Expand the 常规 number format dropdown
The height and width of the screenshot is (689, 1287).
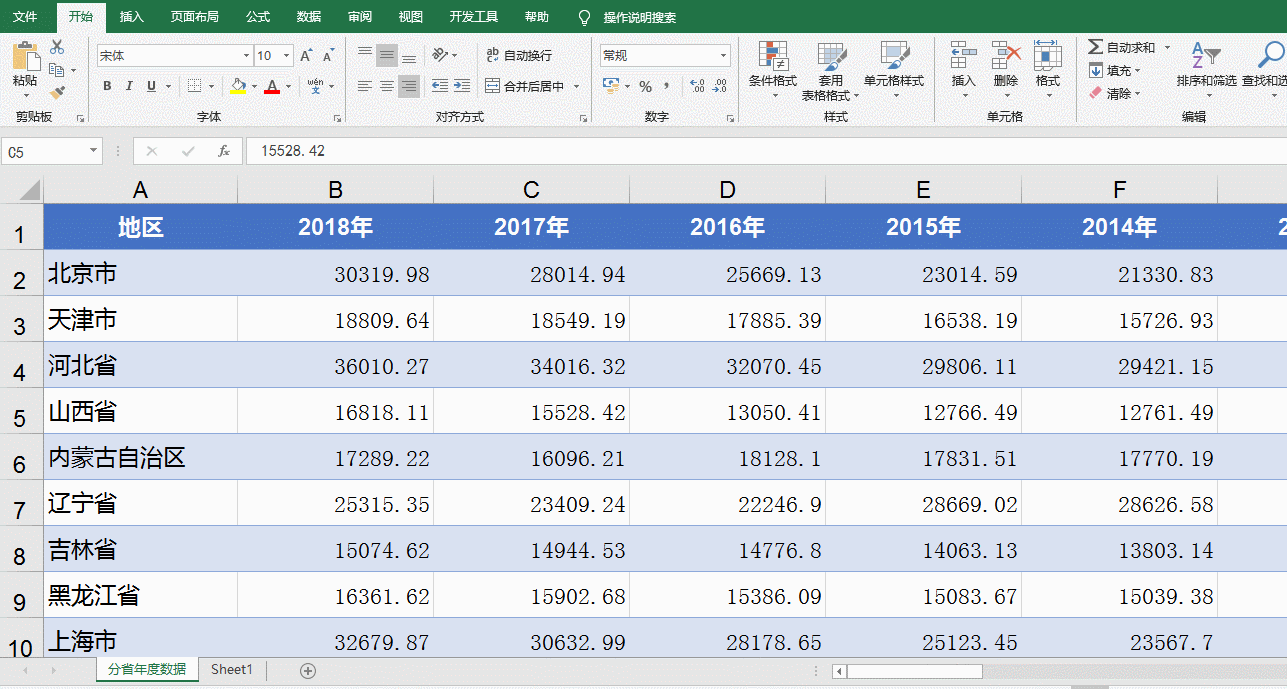point(723,56)
